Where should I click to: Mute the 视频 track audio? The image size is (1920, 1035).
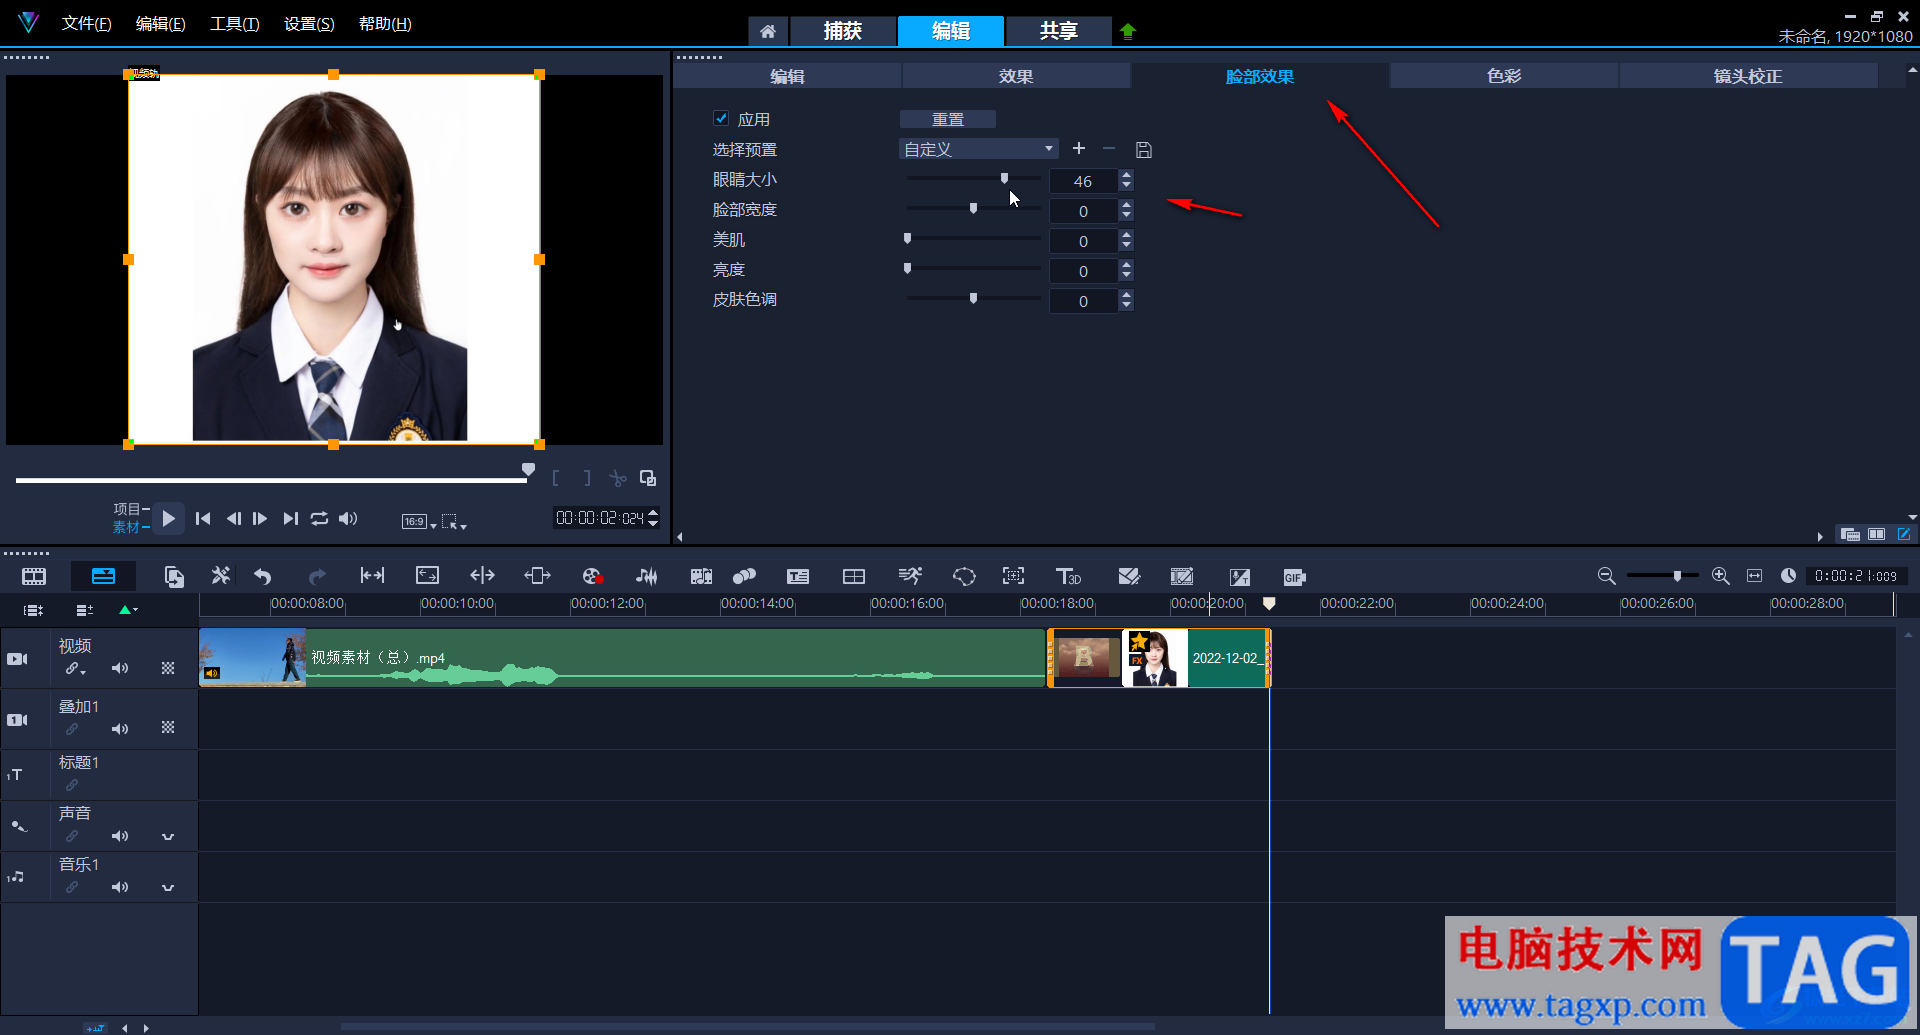(120, 668)
